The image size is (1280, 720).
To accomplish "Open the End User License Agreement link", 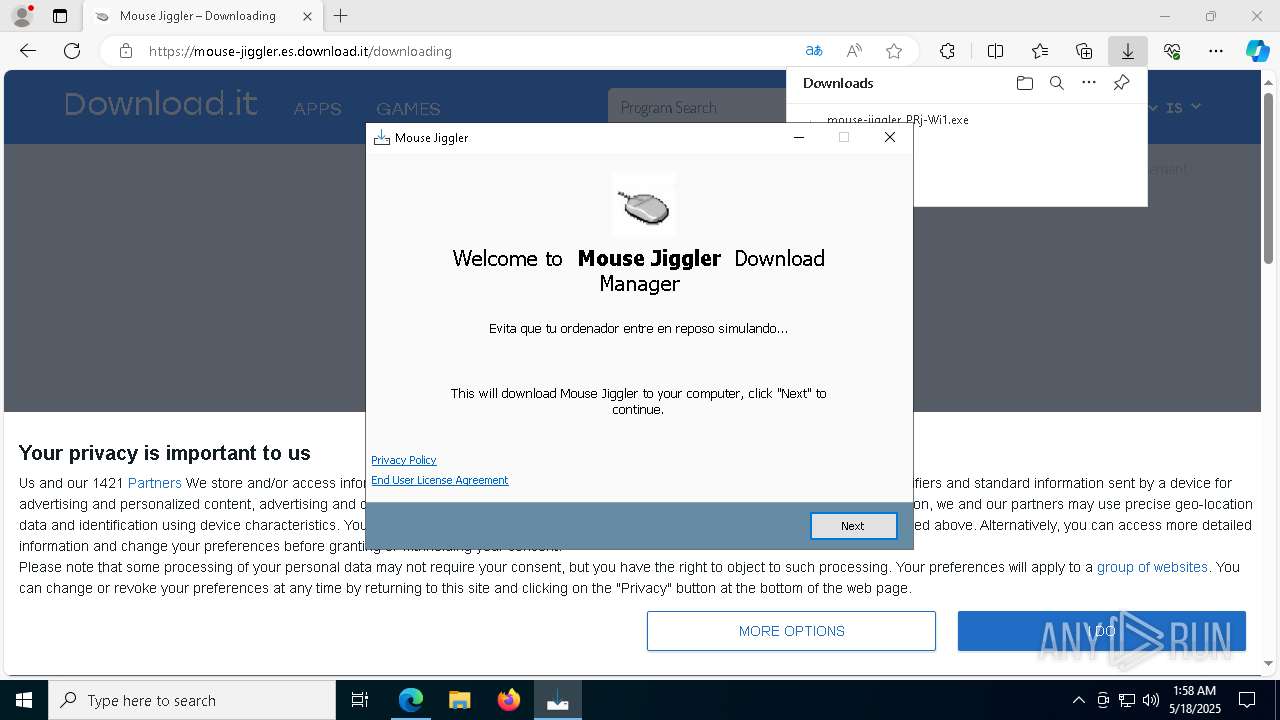I will click(x=440, y=480).
